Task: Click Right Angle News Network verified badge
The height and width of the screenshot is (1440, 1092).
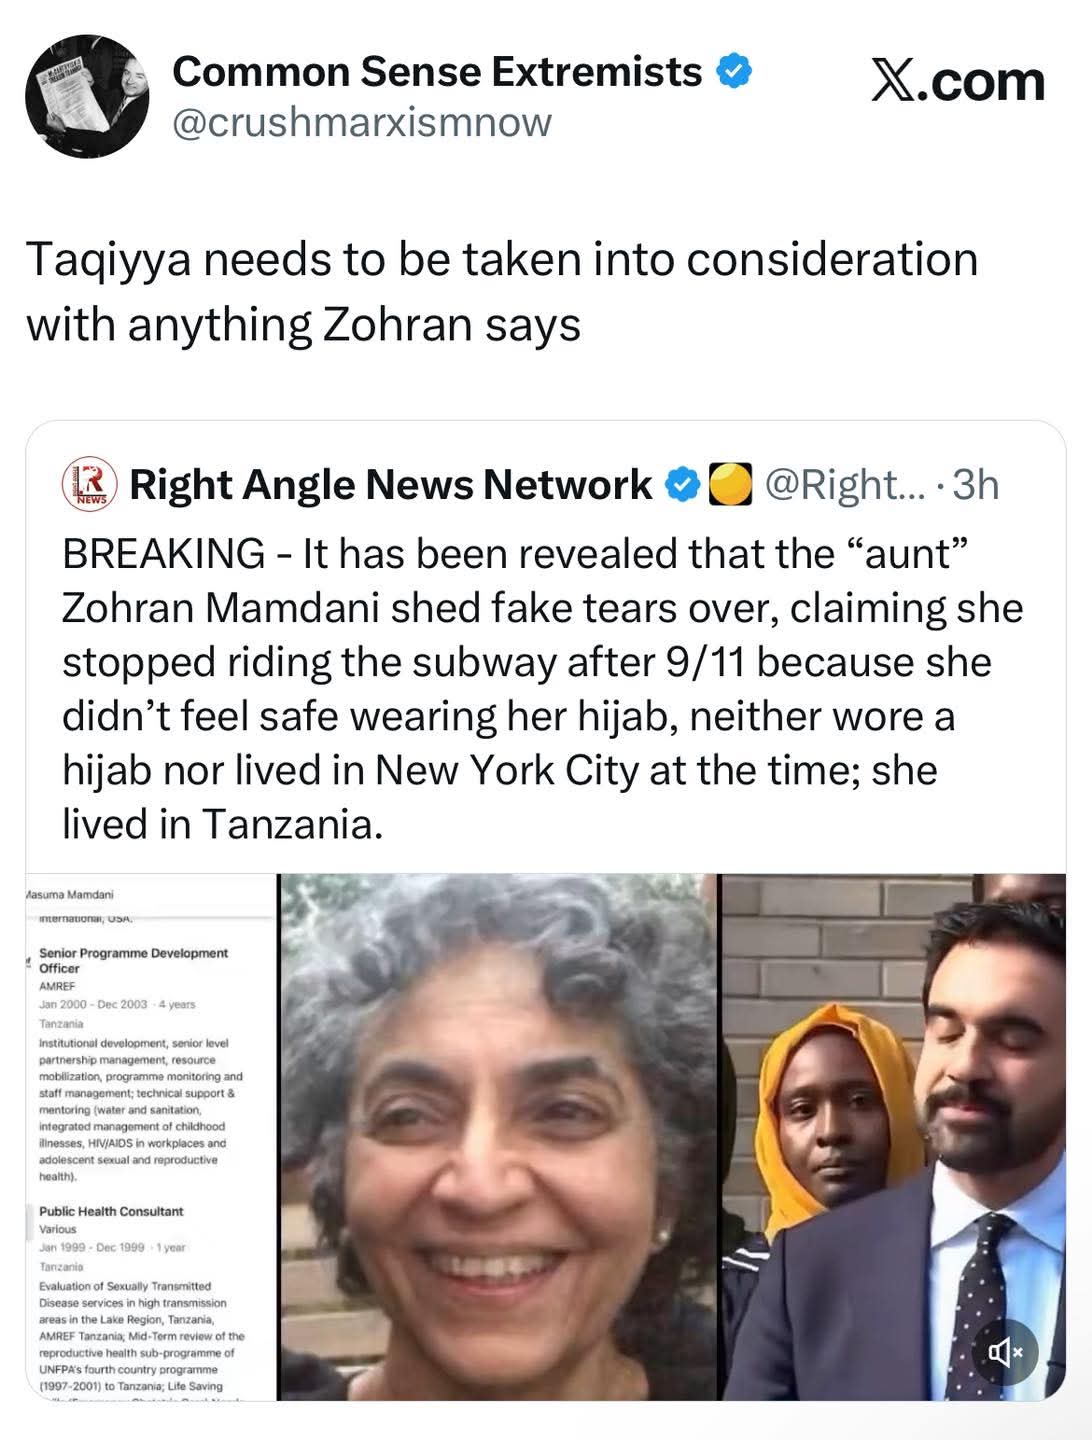Action: coord(683,485)
